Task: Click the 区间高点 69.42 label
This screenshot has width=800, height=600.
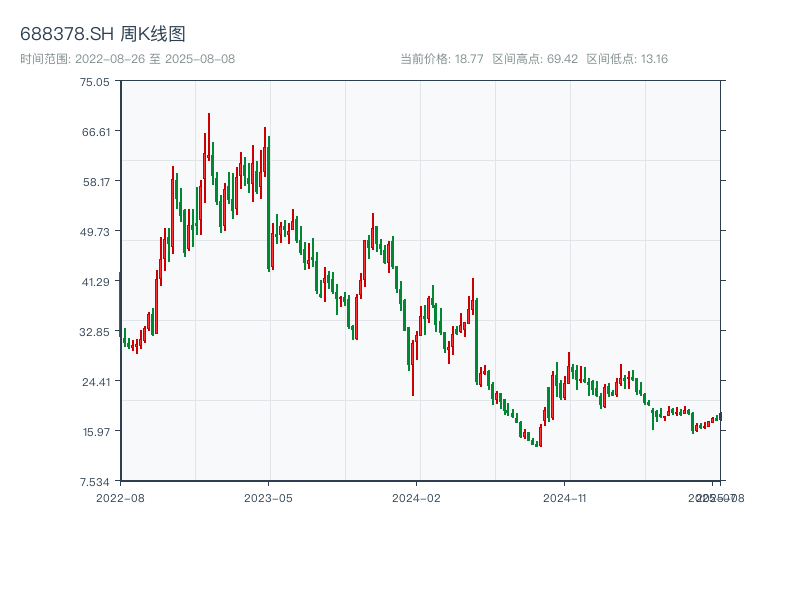Action: 535,59
